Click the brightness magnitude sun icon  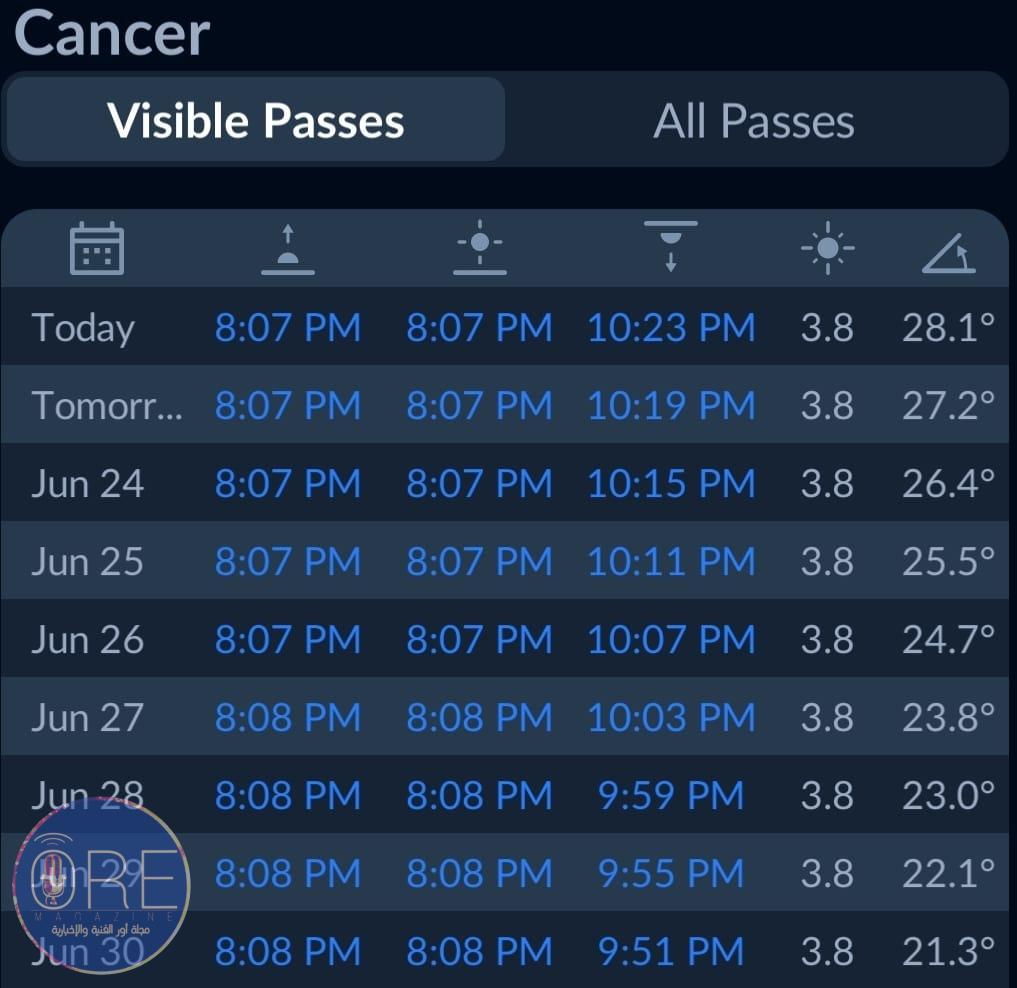tap(827, 248)
